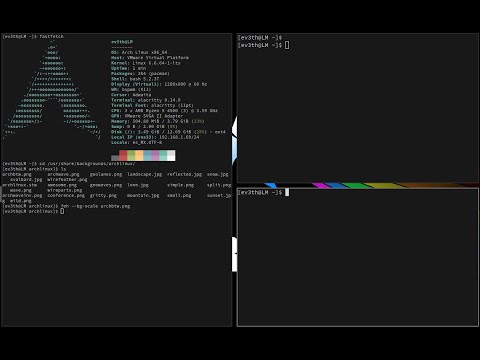This screenshot has height=360, width=480.
Task: Click 'gritty.png' in the ls listing
Action: coord(103,196)
